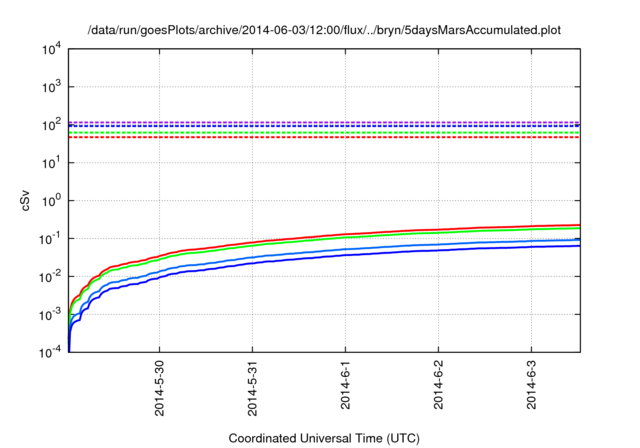Select the 2014-5-31 date tick label
Image resolution: width=640 pixels, height=448 pixels.
(253, 385)
